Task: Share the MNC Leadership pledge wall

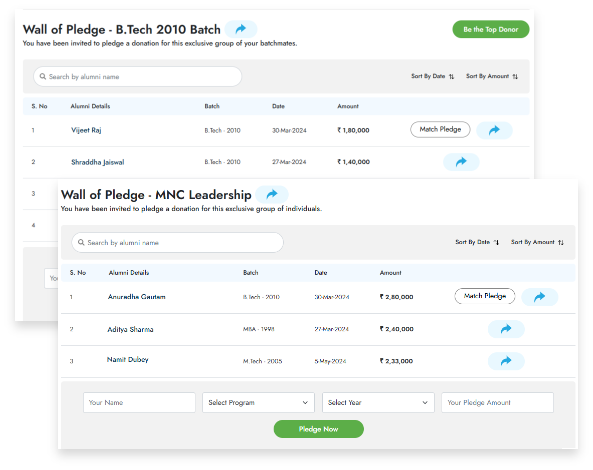Action: [x=272, y=195]
